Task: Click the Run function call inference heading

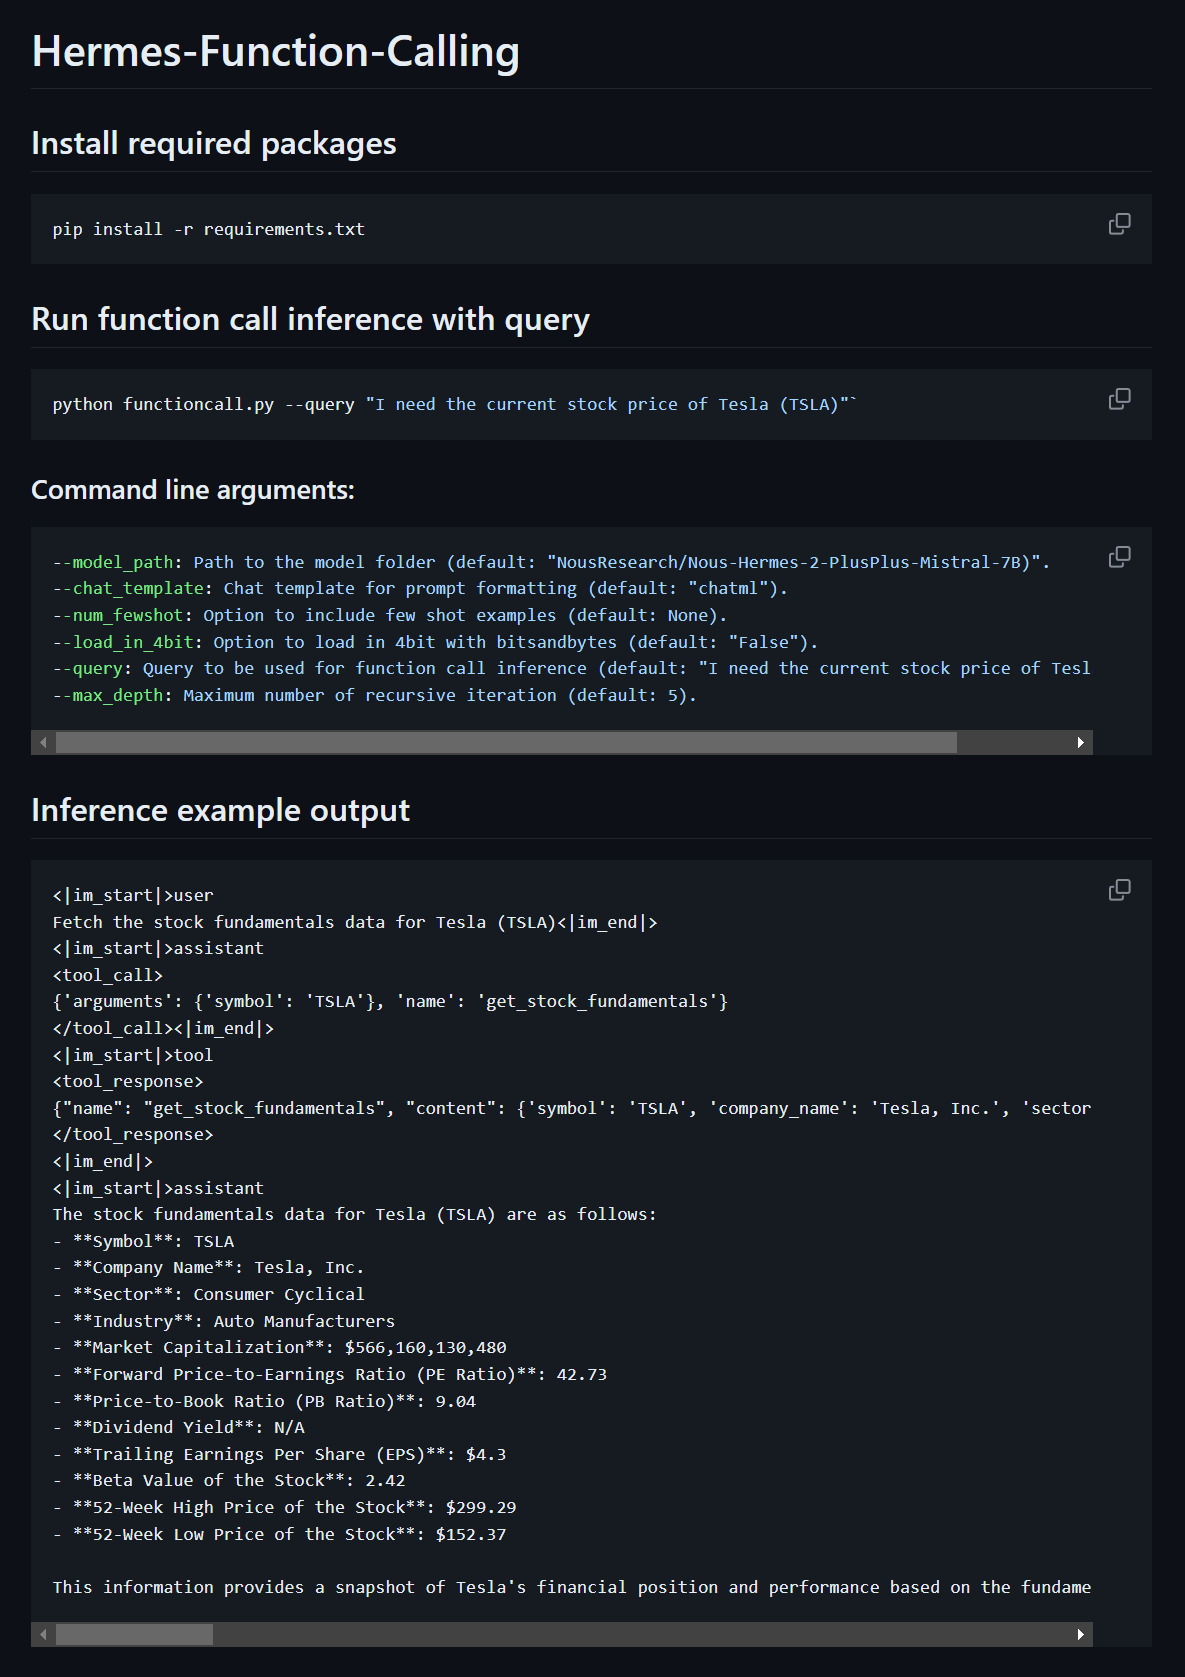Action: click(310, 319)
